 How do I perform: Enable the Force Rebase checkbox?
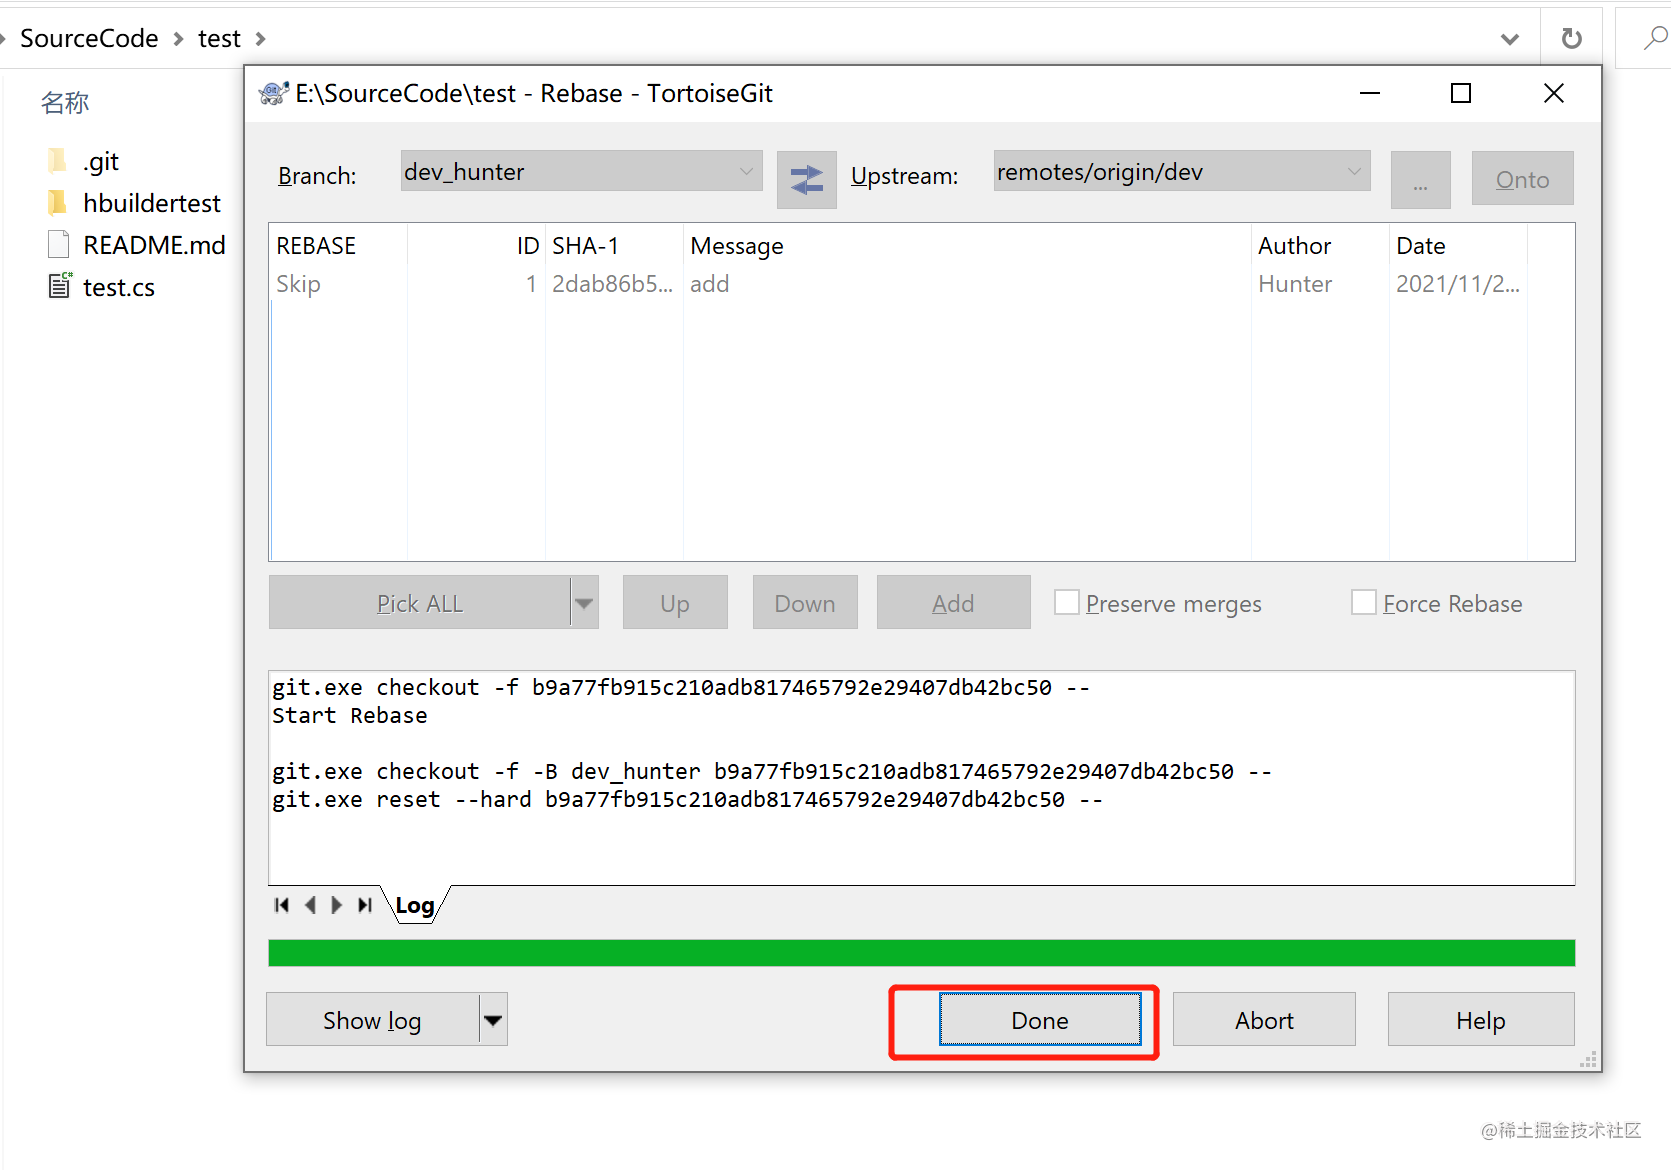pyautogui.click(x=1363, y=602)
